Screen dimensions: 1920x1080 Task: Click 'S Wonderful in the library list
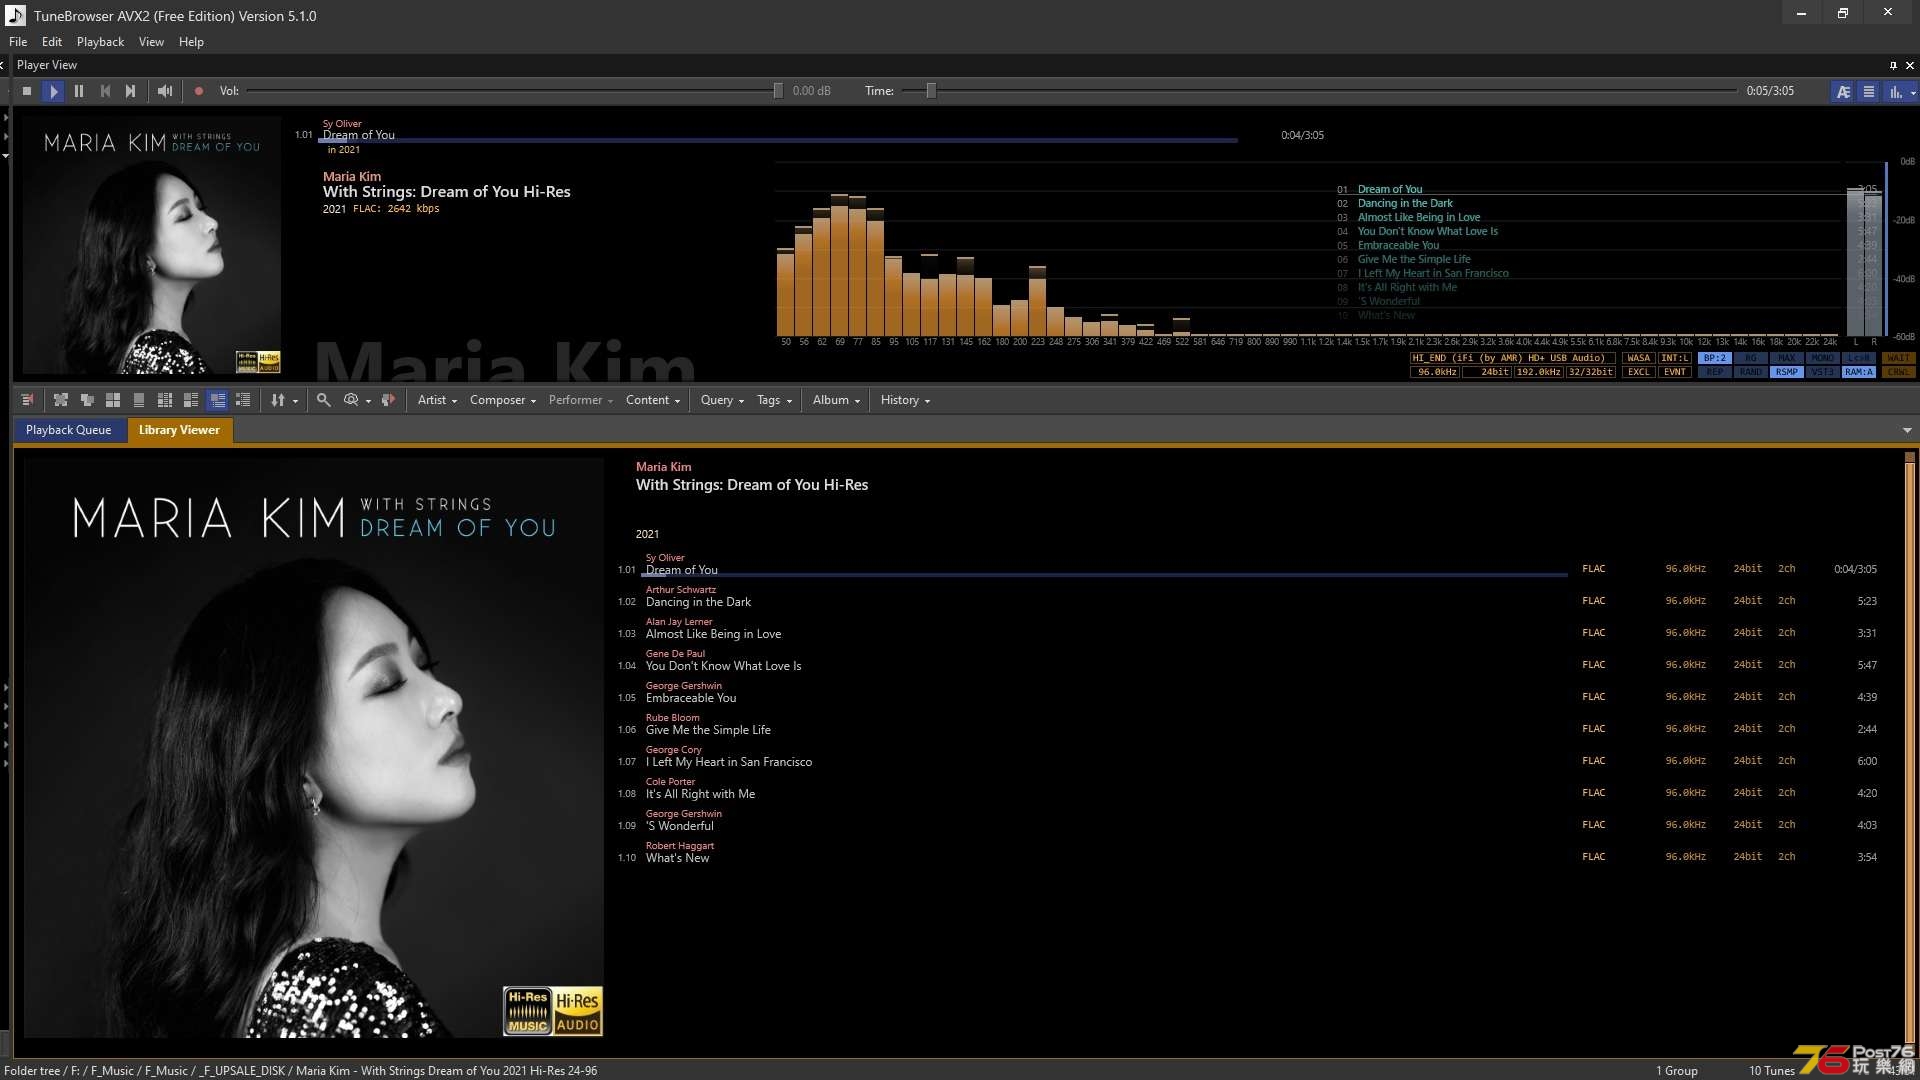(x=680, y=826)
